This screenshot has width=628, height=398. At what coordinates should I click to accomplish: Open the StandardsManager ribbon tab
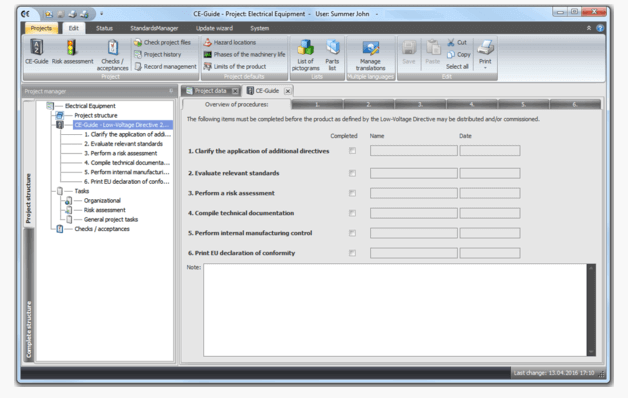[x=154, y=28]
